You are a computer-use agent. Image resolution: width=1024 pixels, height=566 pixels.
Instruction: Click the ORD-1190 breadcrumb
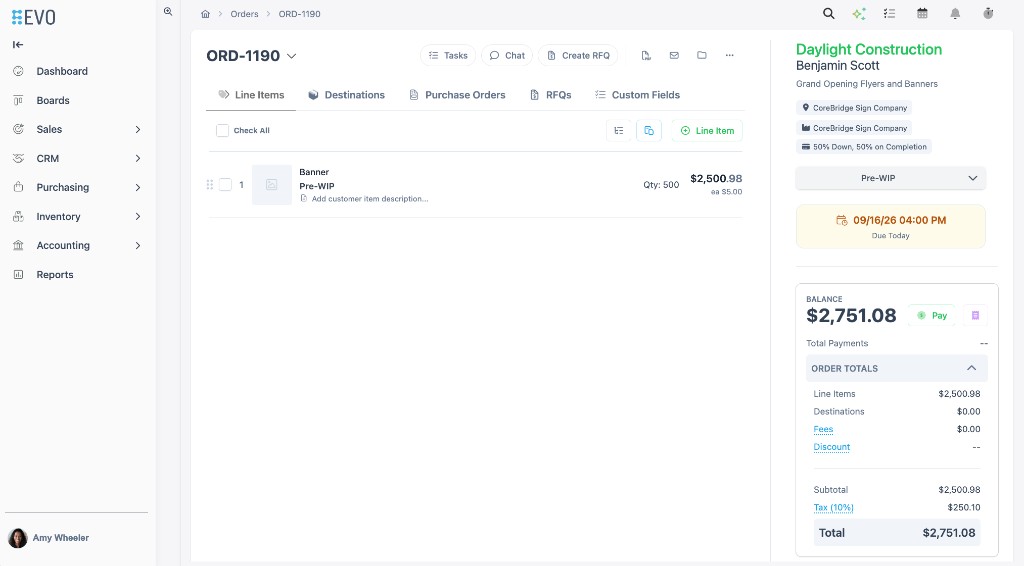pyautogui.click(x=299, y=14)
